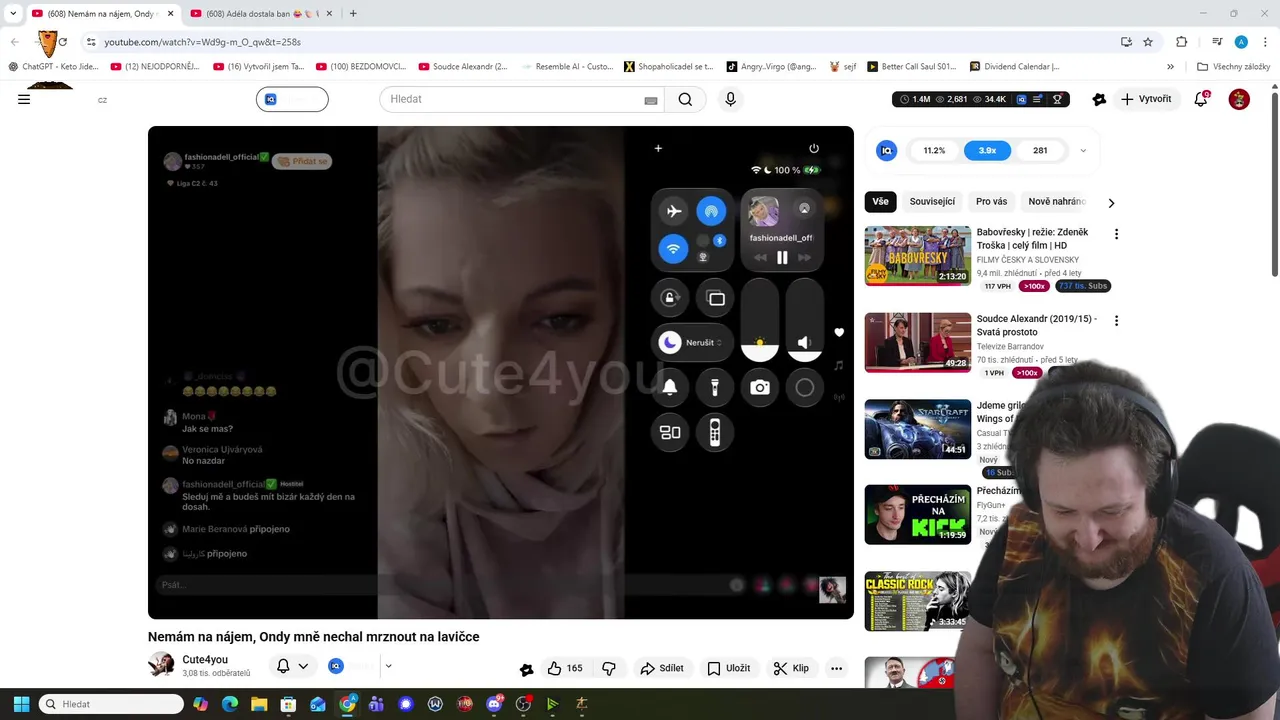Open Microsoft Edge from the taskbar
Screen dimensions: 1280x720
(x=230, y=704)
